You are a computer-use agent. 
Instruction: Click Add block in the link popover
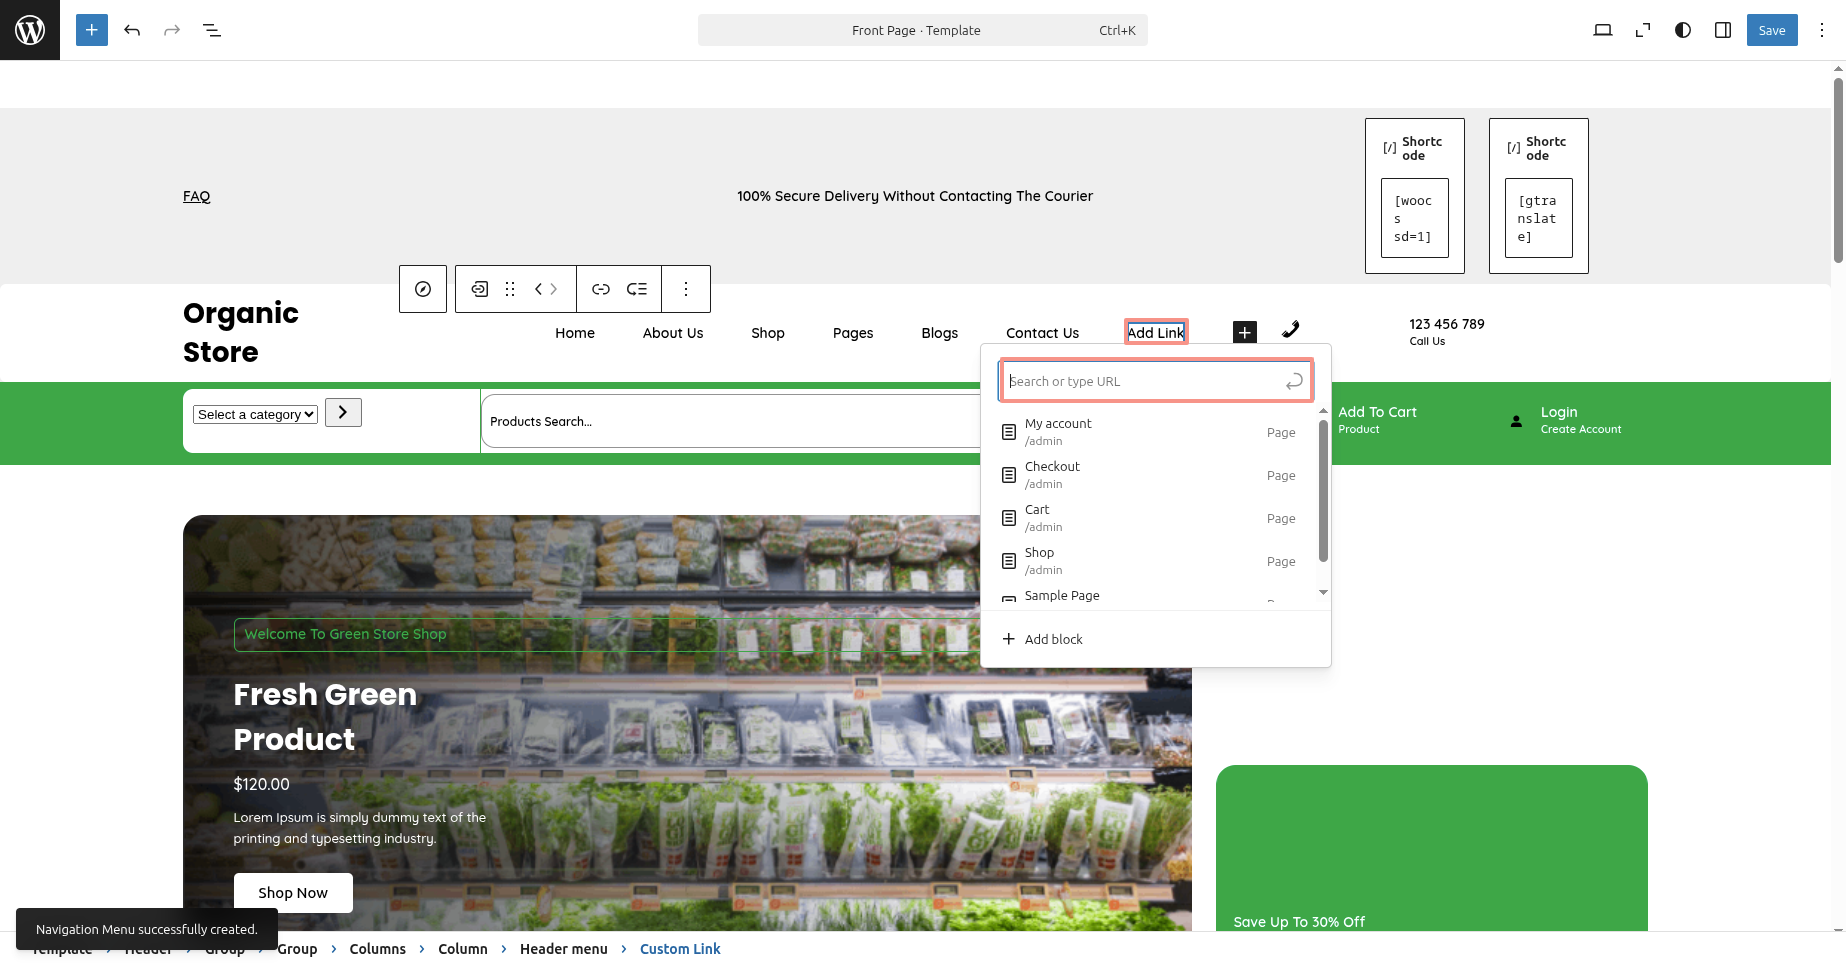point(1042,639)
